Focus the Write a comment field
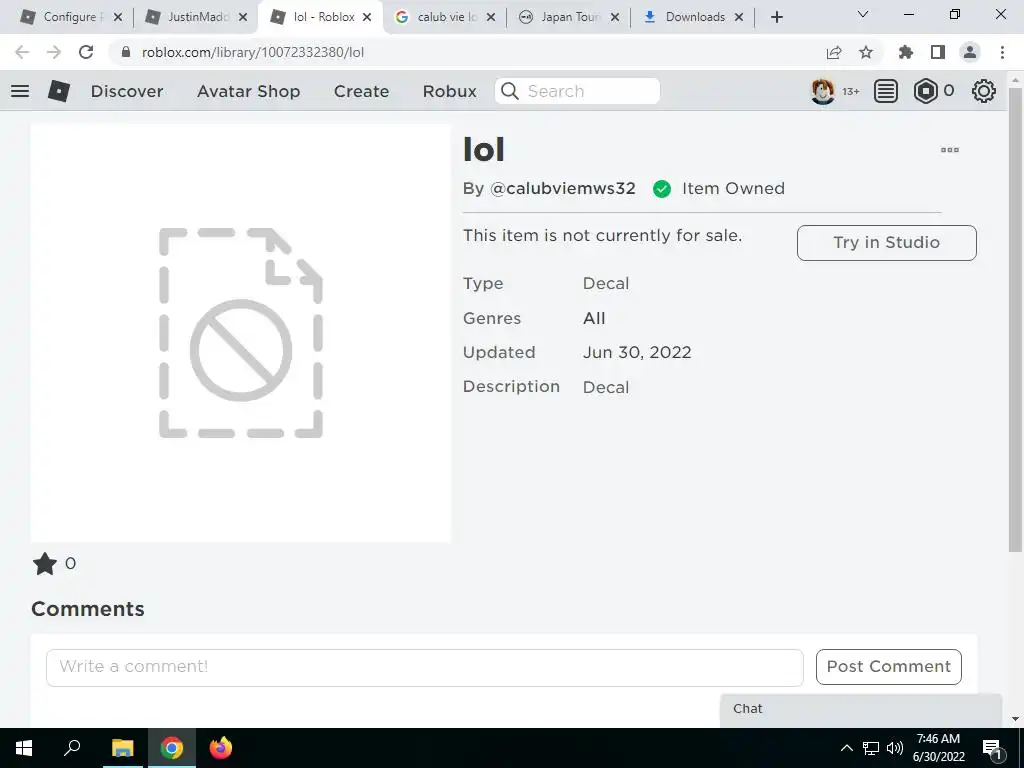The image size is (1024, 768). click(424, 667)
